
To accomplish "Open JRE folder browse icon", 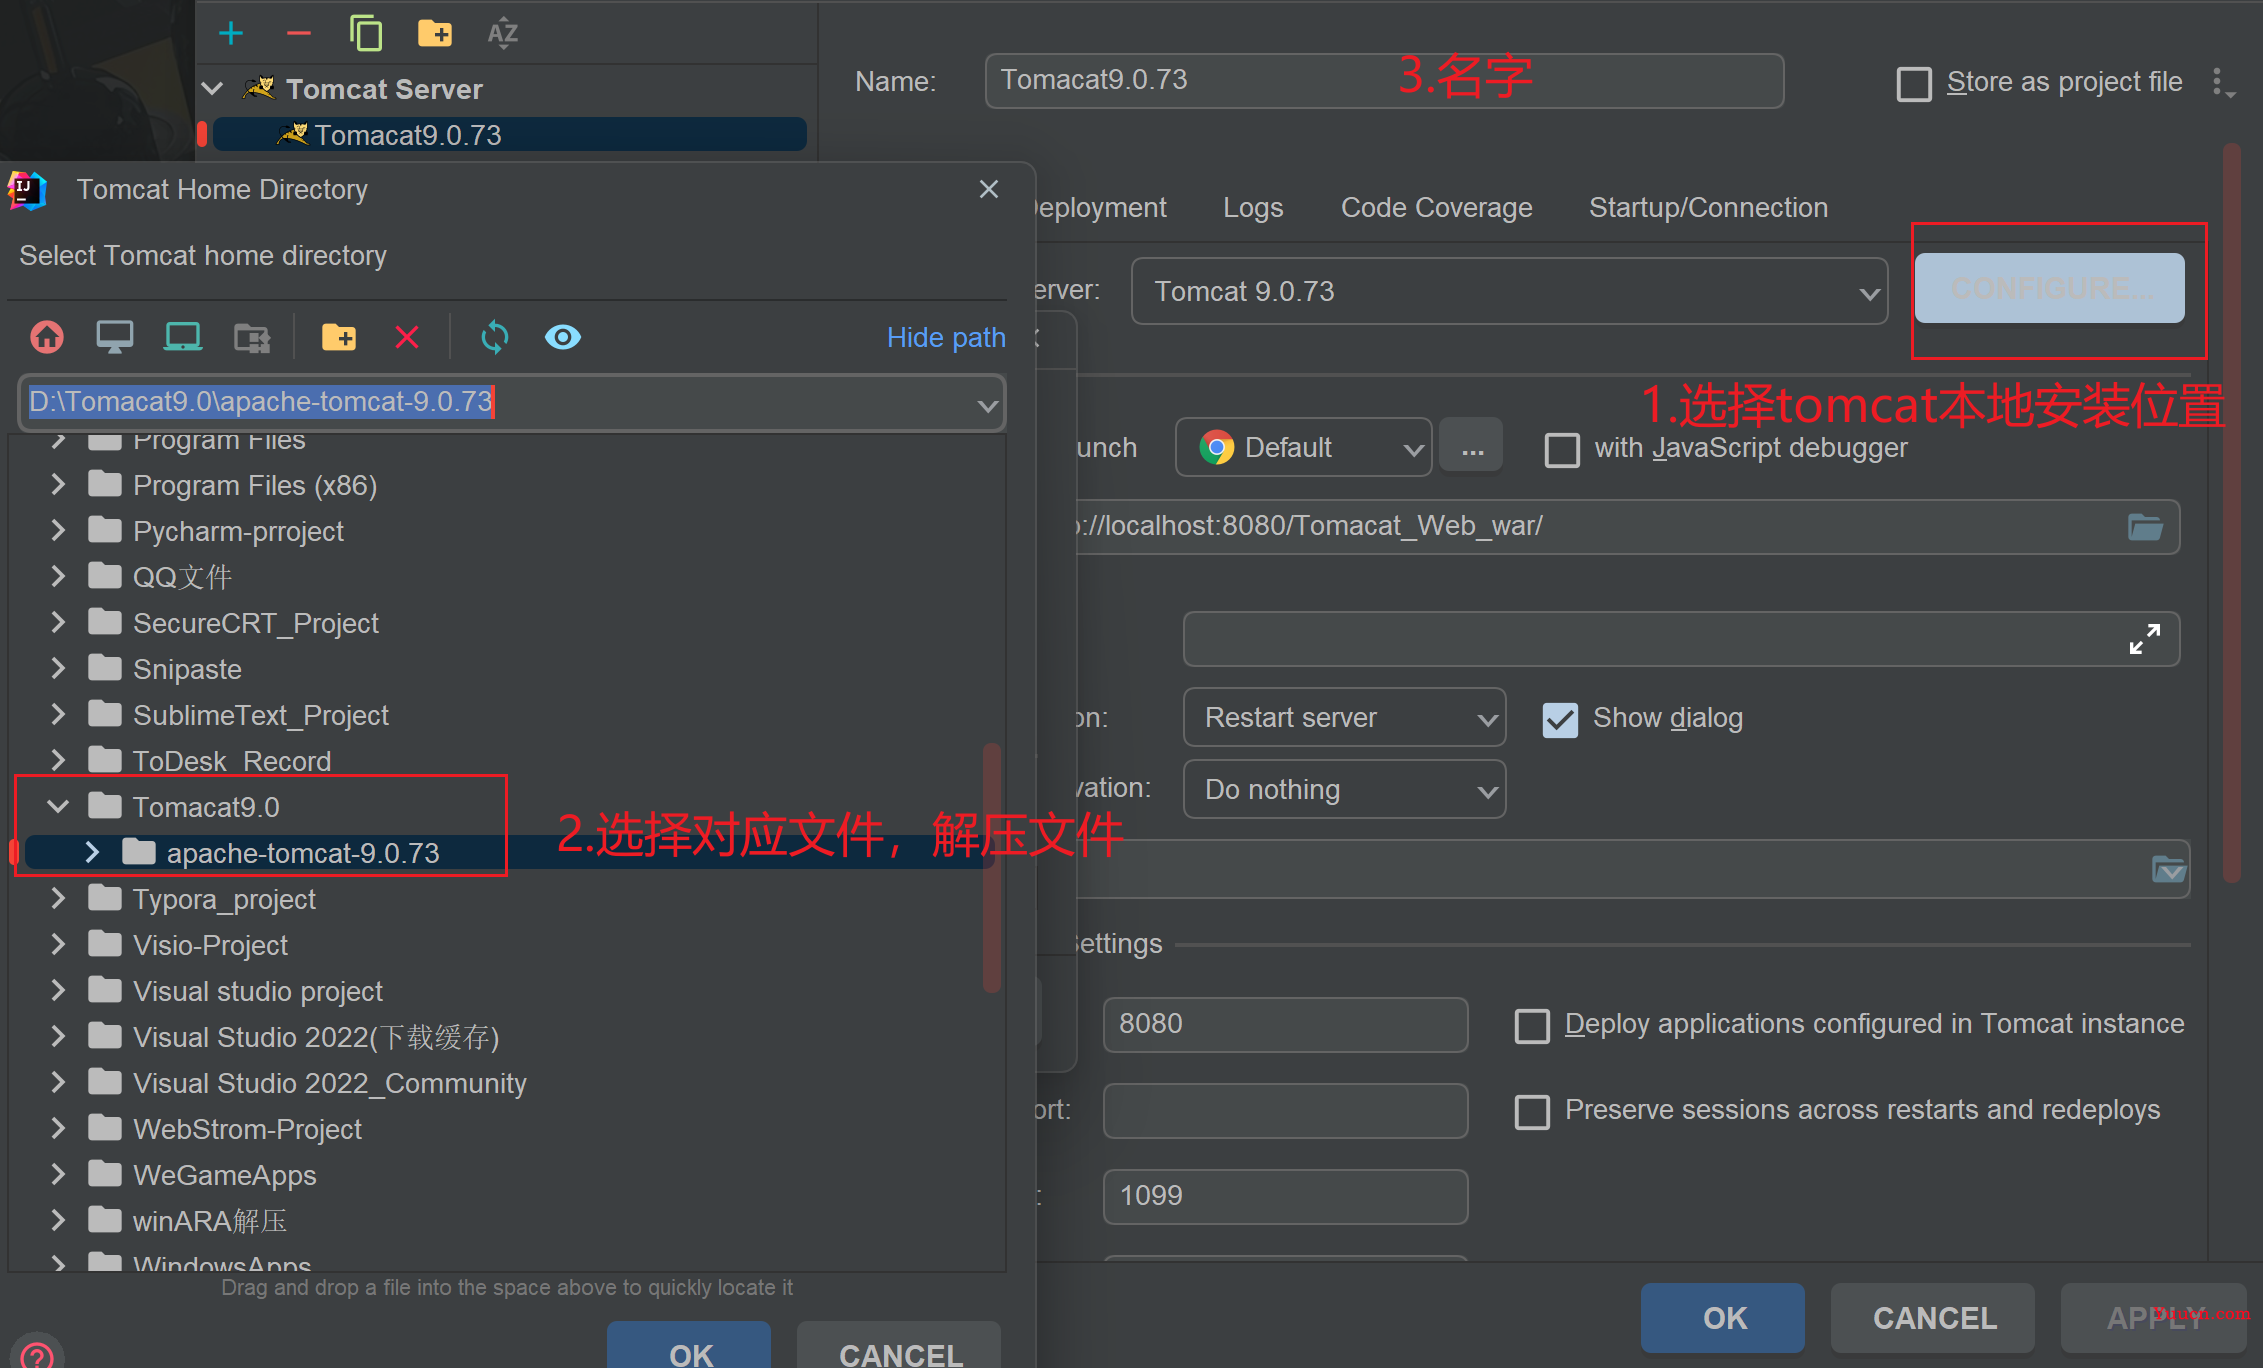I will click(2169, 869).
